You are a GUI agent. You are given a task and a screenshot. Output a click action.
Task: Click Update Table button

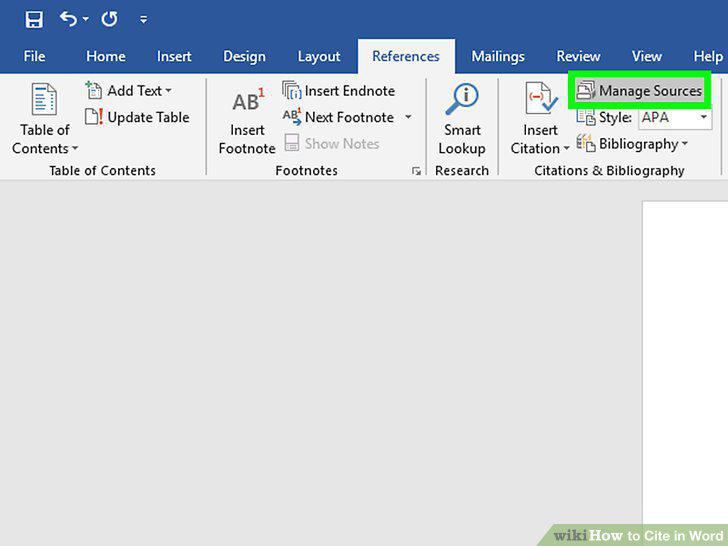click(137, 117)
